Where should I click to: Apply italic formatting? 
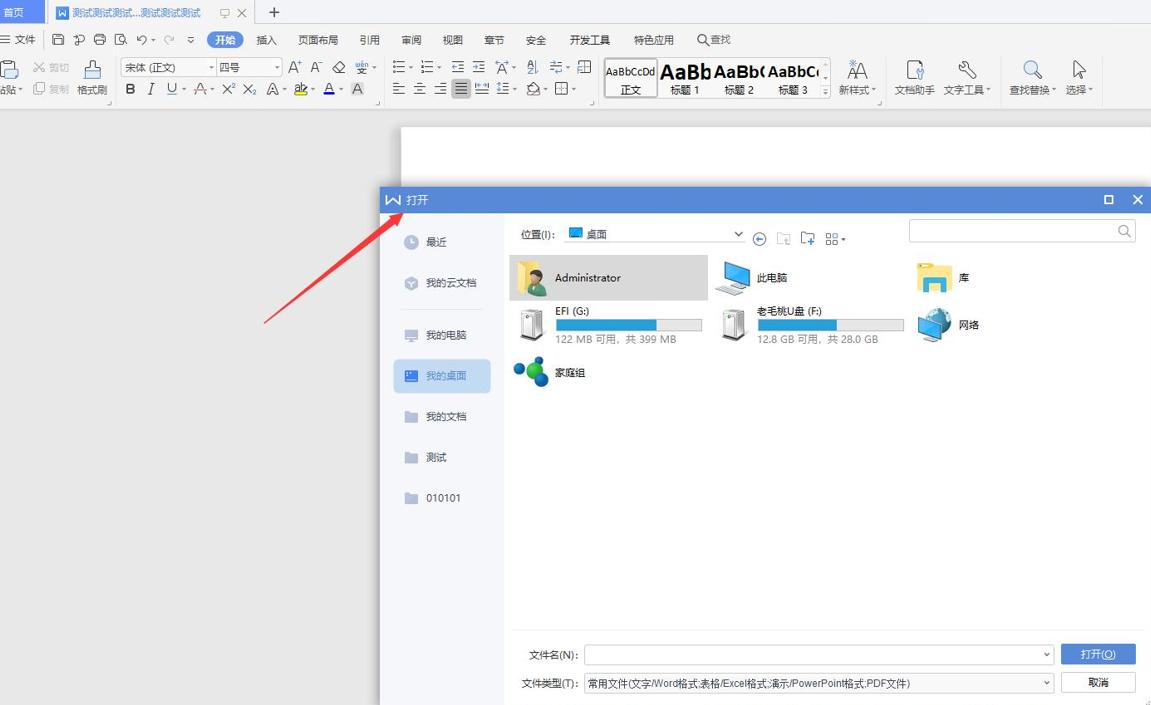[x=151, y=89]
